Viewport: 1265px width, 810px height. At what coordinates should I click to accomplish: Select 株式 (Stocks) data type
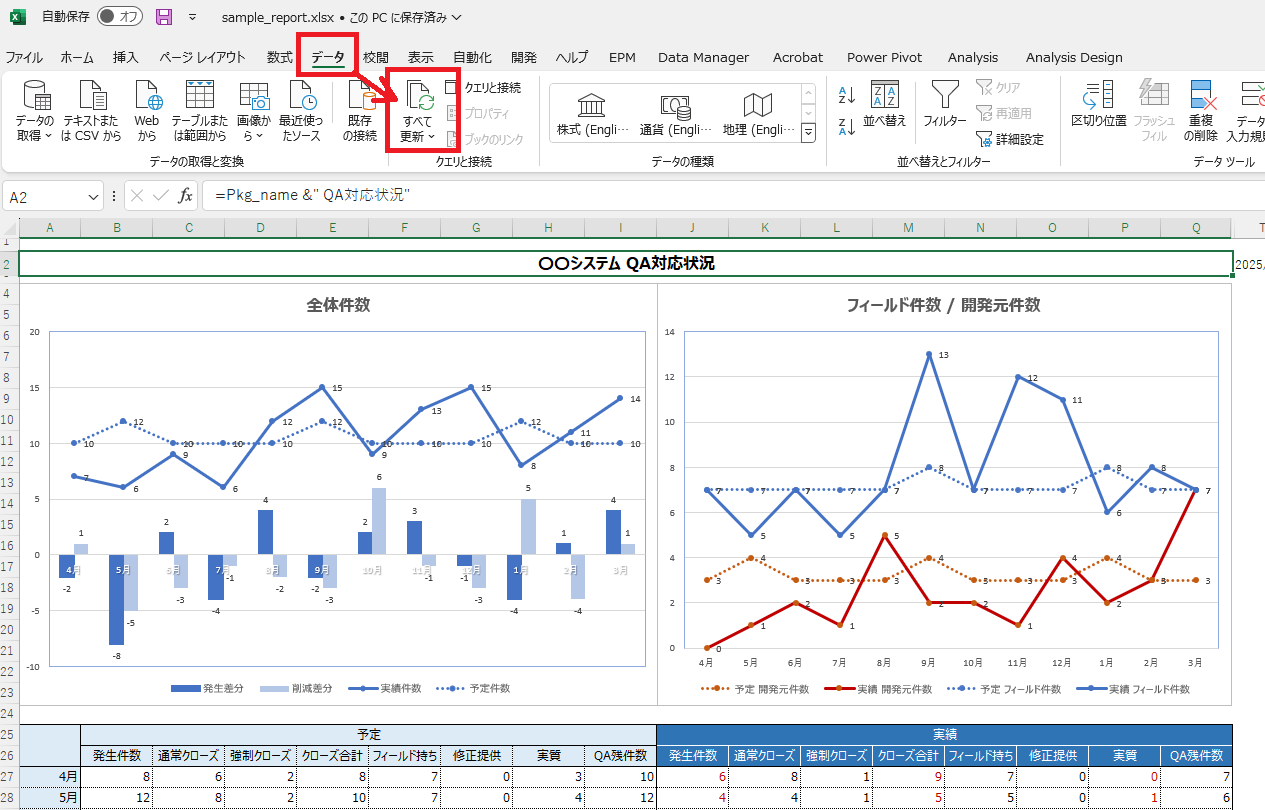pos(593,114)
